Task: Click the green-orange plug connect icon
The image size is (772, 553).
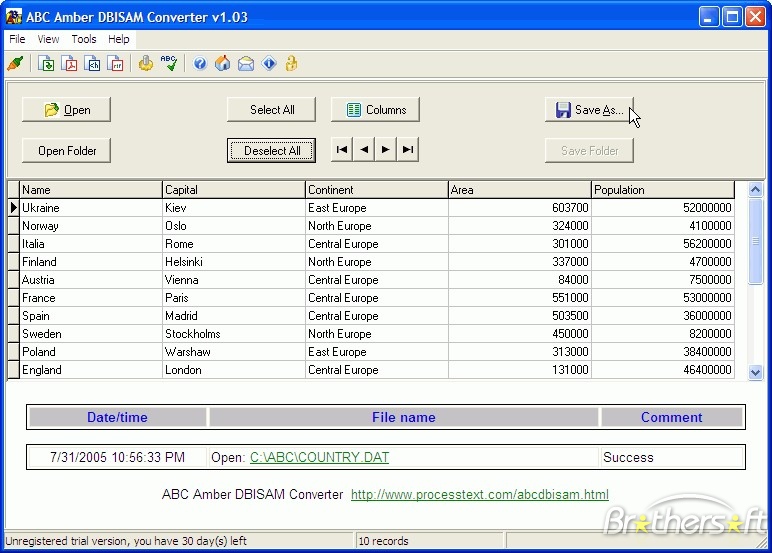Action: pos(16,64)
